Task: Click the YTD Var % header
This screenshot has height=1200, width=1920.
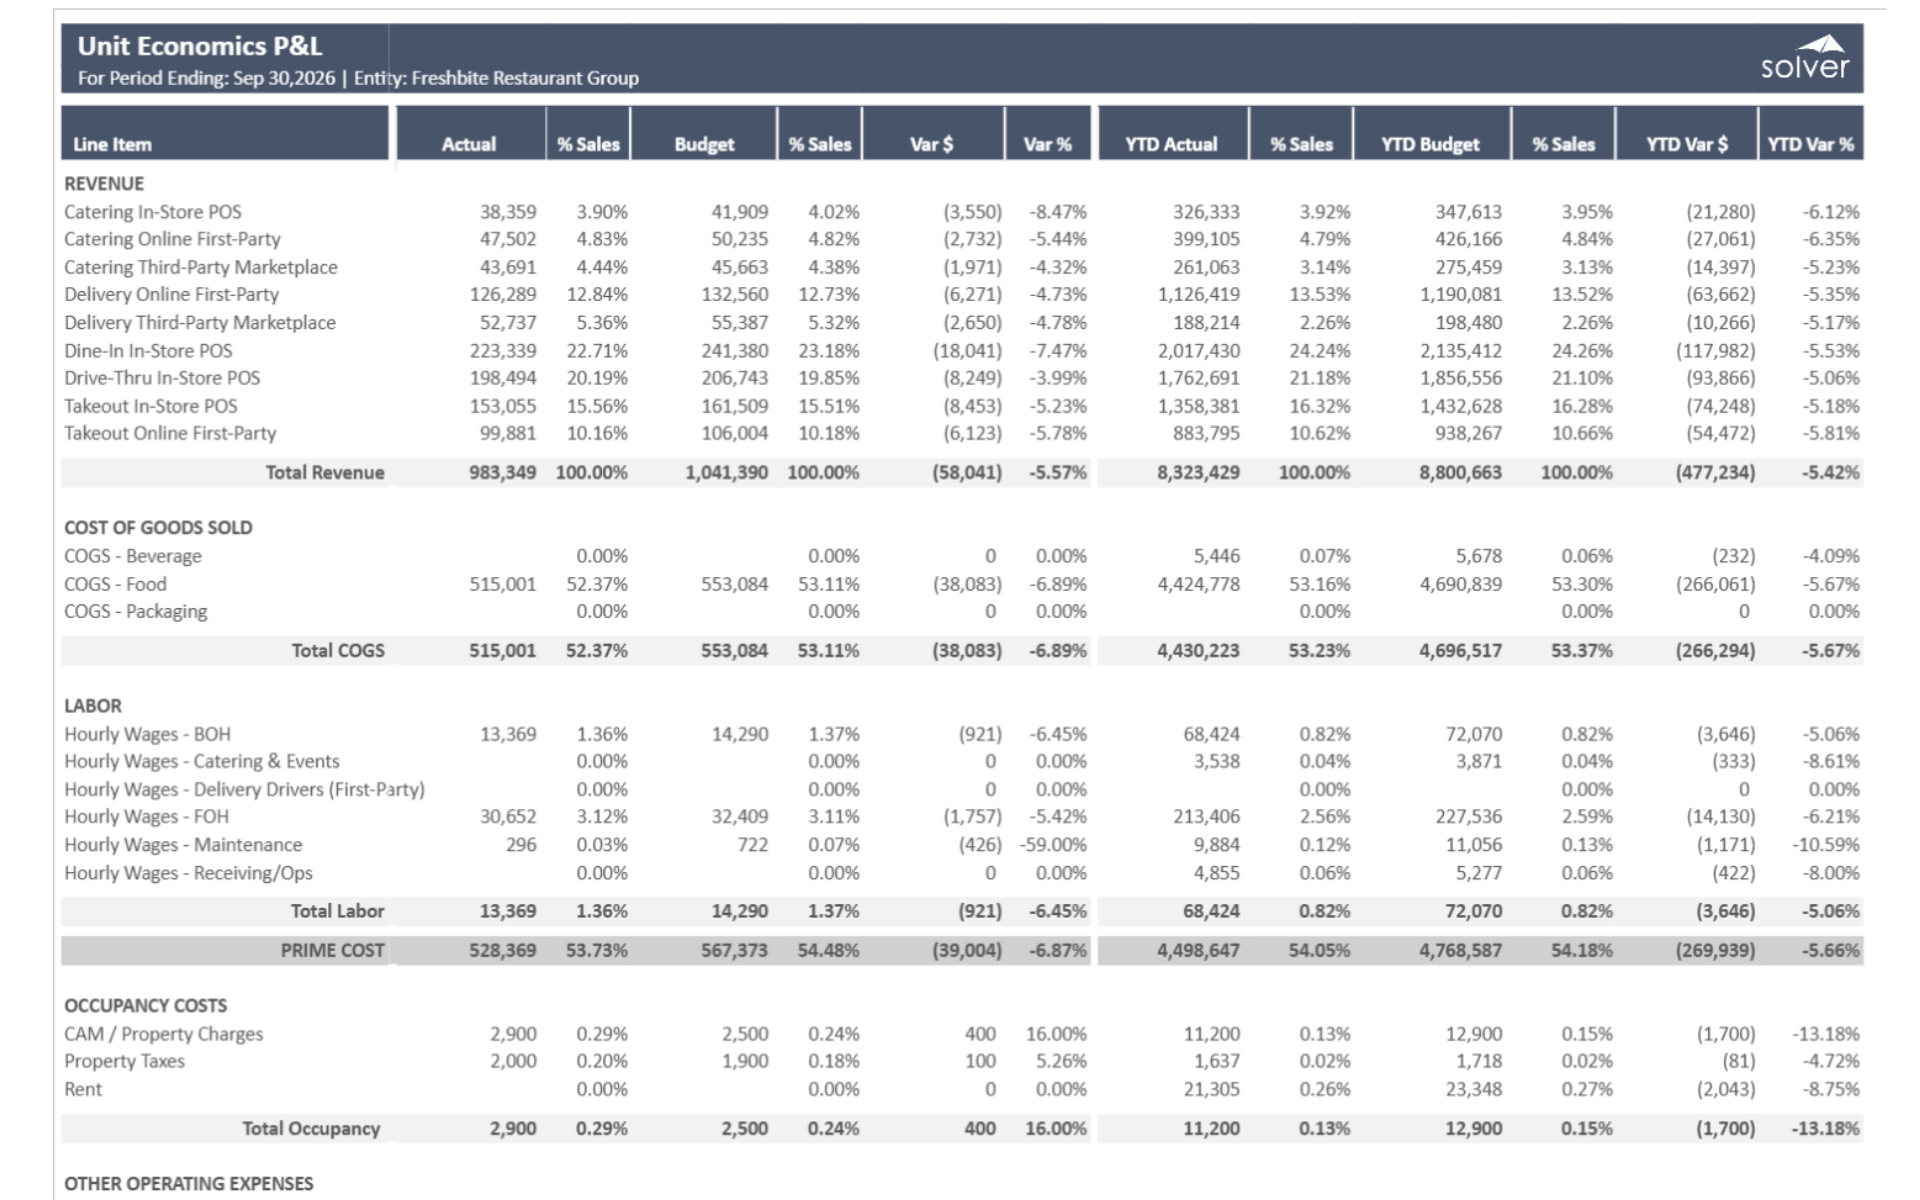Action: click(x=1810, y=144)
